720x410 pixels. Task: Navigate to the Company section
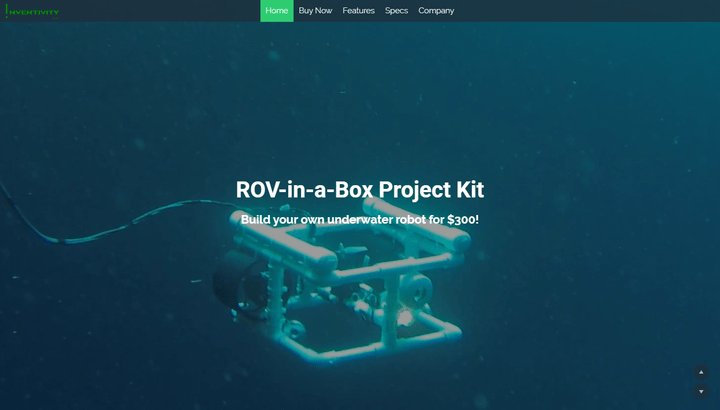[x=436, y=11]
